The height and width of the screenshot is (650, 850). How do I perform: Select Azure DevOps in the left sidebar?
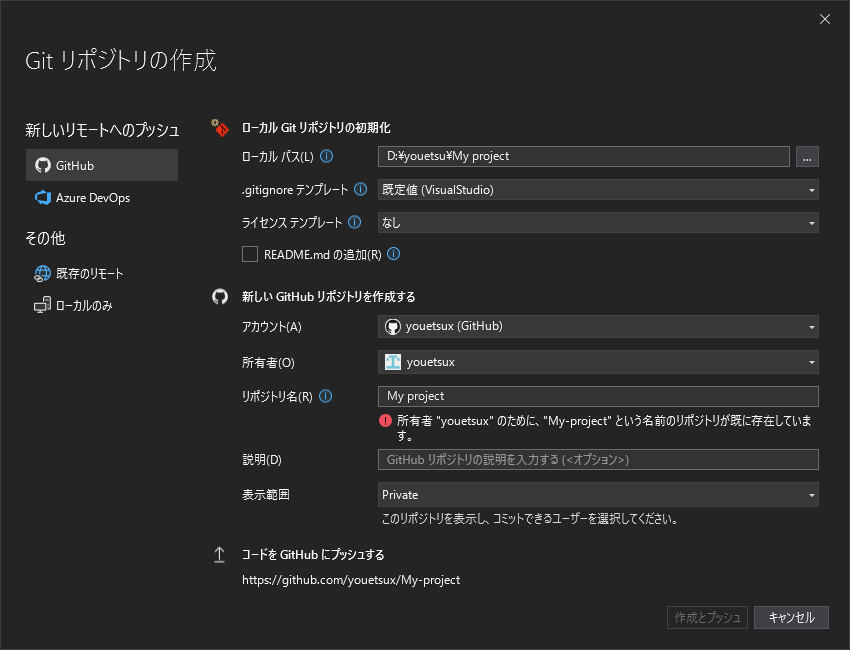[92, 198]
